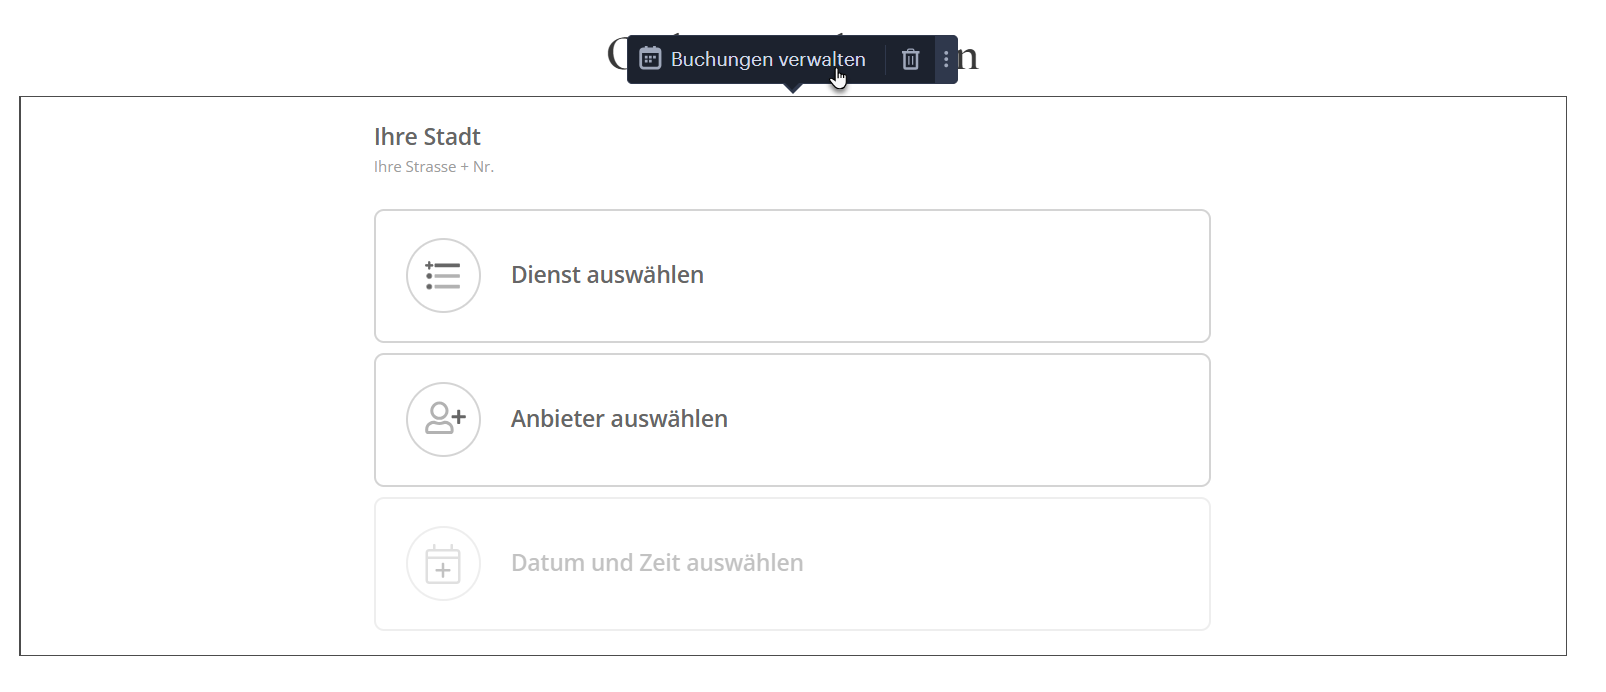
Task: Click the "Ihre Stadt" location heading
Action: point(427,137)
